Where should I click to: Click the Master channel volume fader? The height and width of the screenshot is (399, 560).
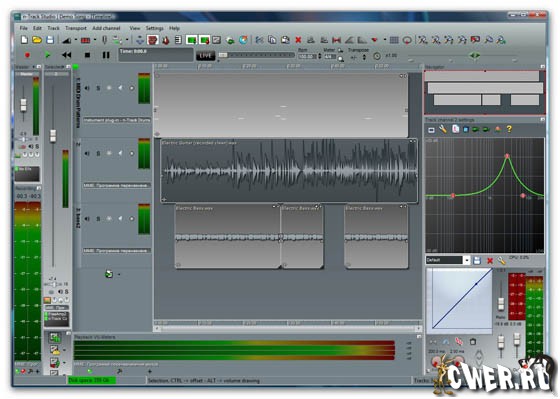[x=23, y=105]
